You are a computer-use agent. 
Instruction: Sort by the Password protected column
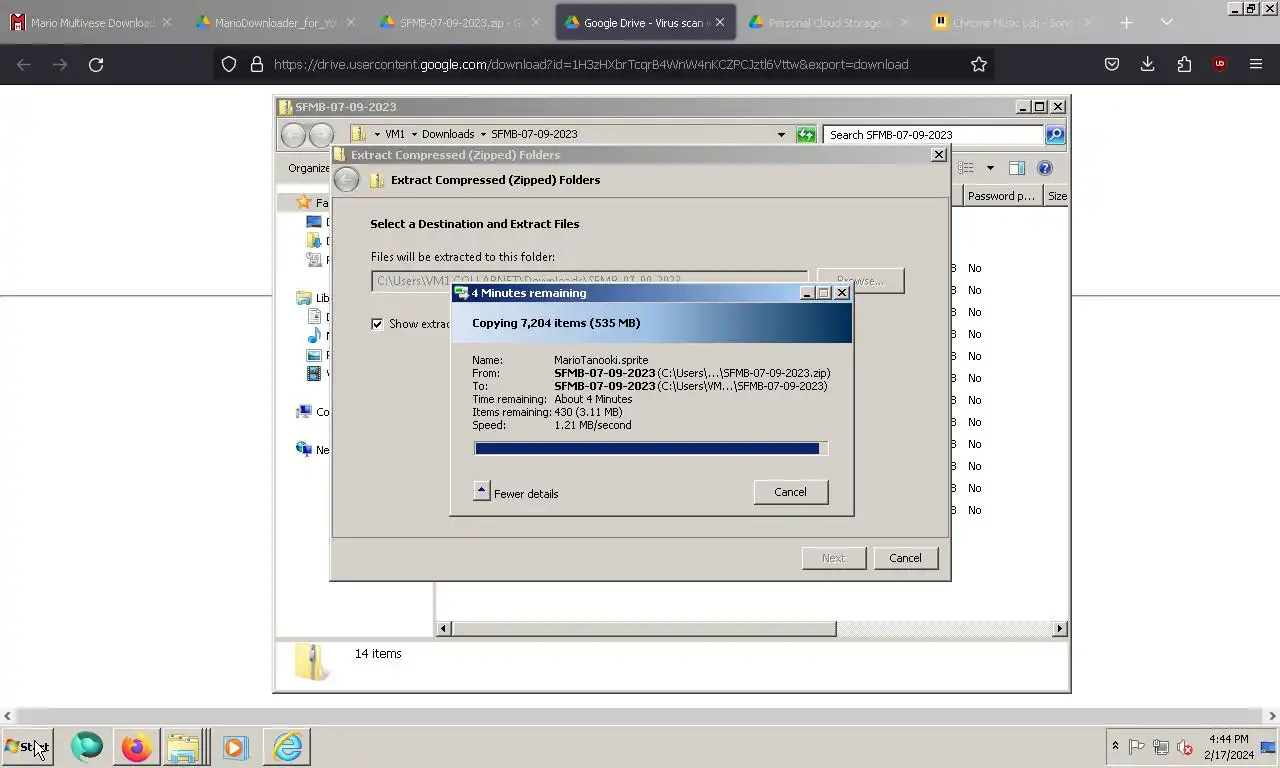click(1001, 196)
